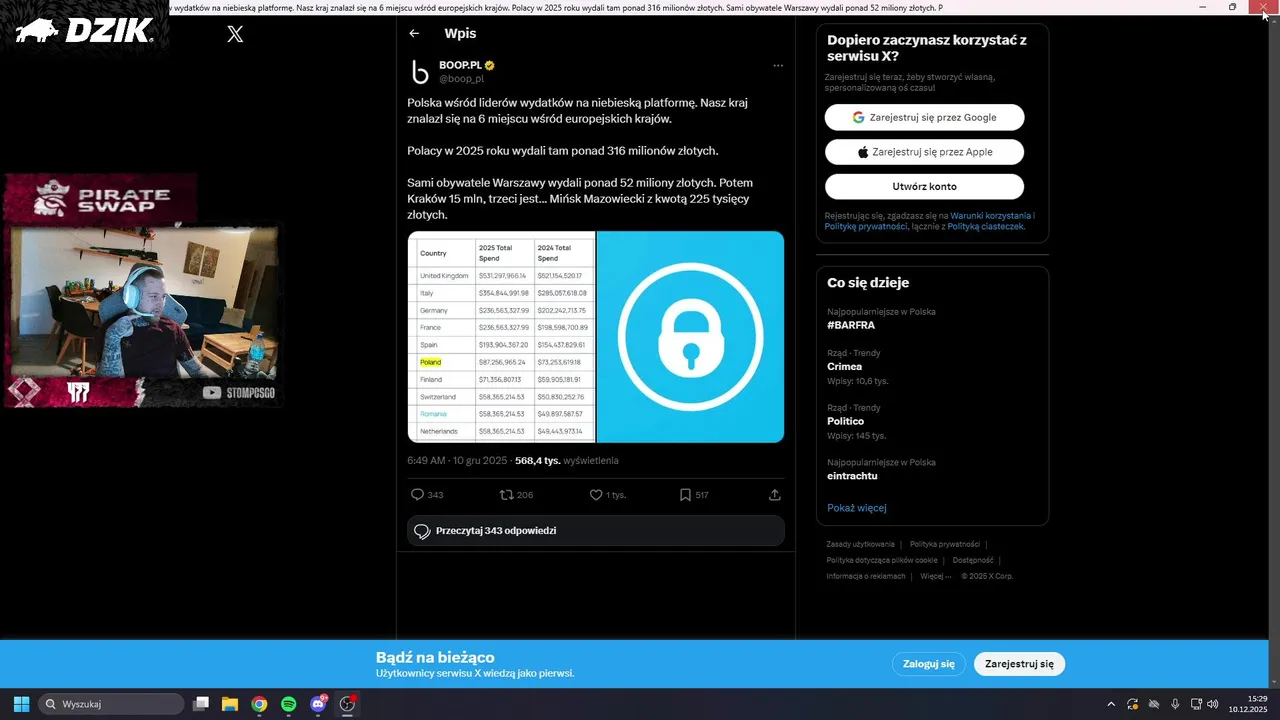Click the Pirate Swap banner
Viewport: 1280px width, 720px height.
tap(100, 198)
